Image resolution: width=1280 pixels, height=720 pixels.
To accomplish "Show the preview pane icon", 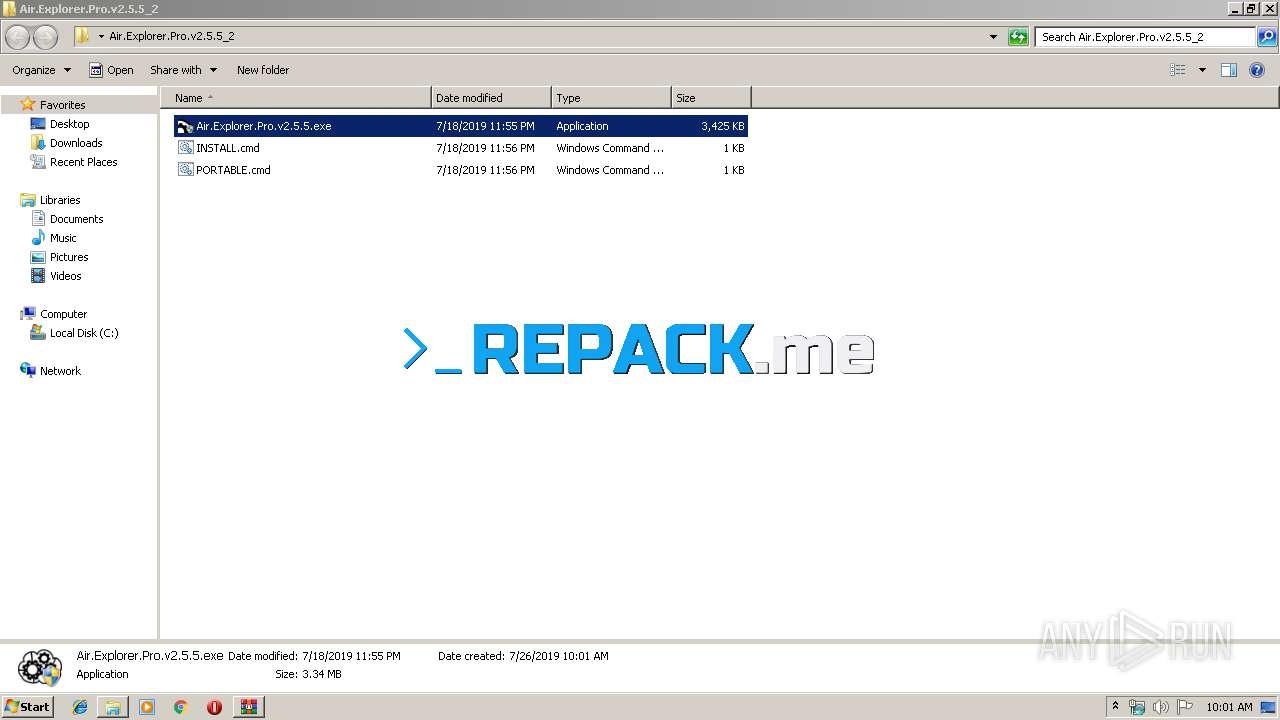I will tap(1229, 70).
